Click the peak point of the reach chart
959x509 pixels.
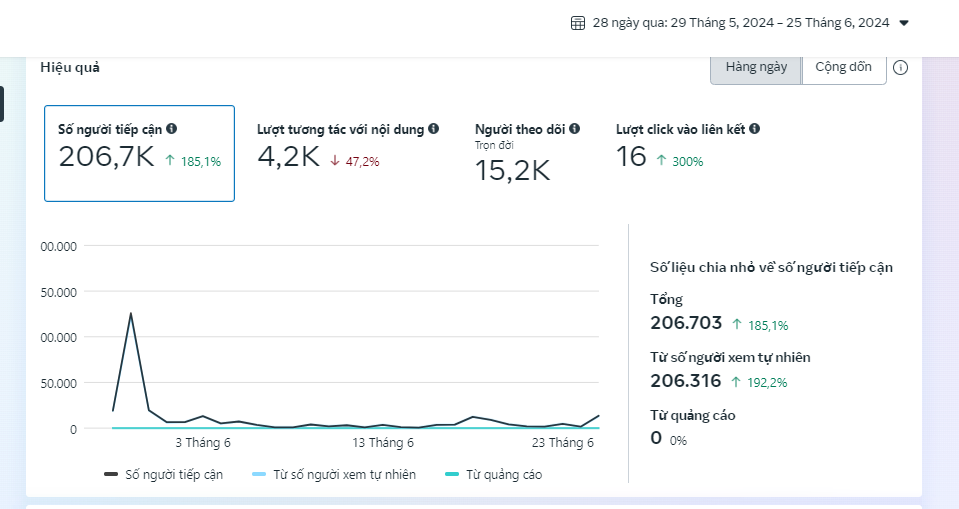[x=130, y=314]
